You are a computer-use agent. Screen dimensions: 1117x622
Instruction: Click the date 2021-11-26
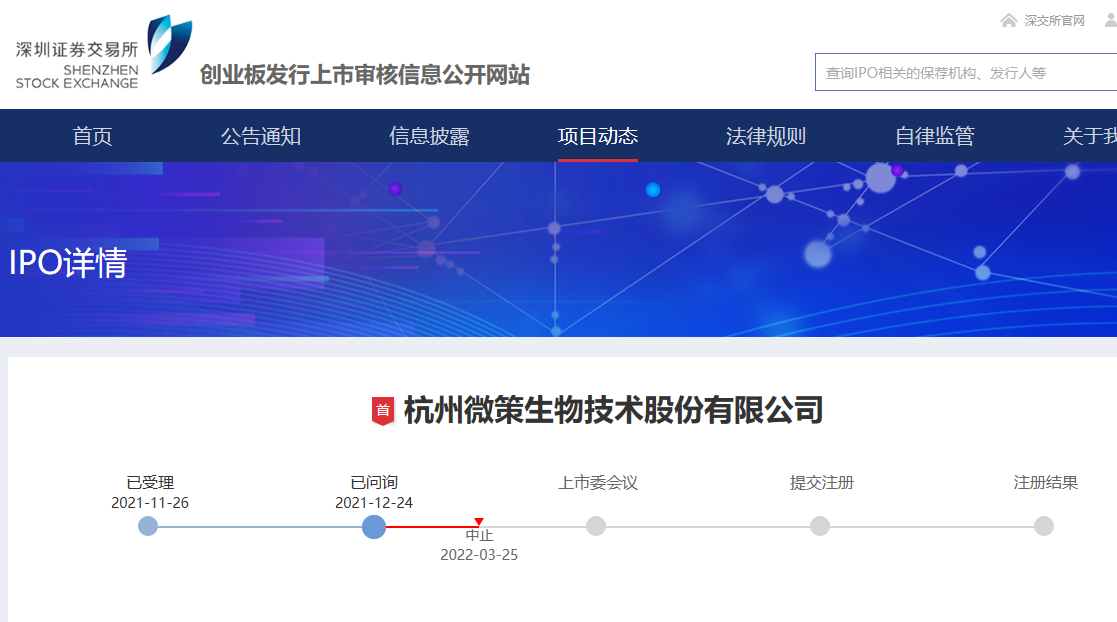150,503
